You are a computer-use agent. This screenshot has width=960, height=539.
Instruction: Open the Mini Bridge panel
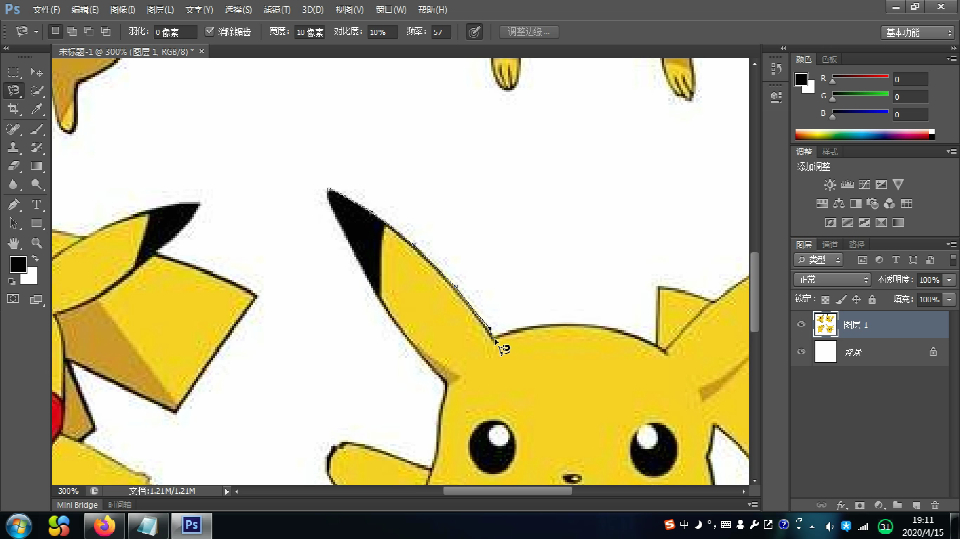(77, 505)
